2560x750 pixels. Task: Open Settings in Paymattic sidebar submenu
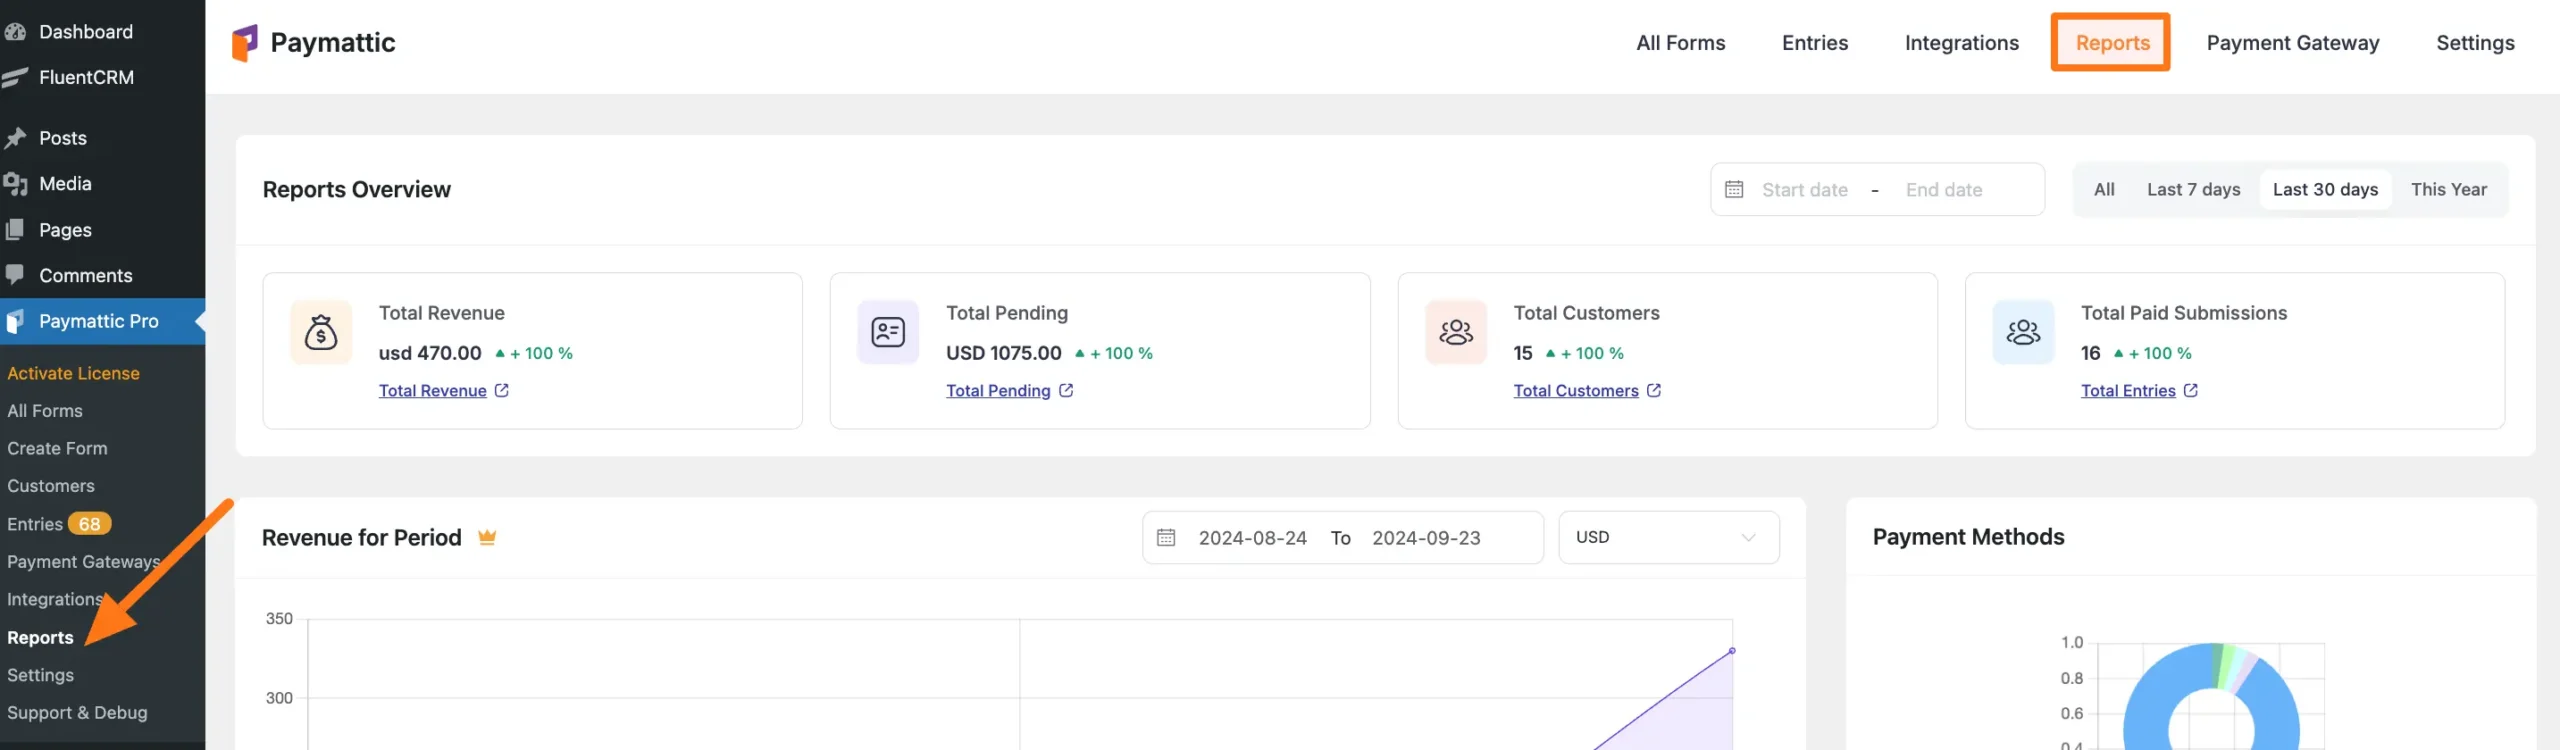pos(40,676)
